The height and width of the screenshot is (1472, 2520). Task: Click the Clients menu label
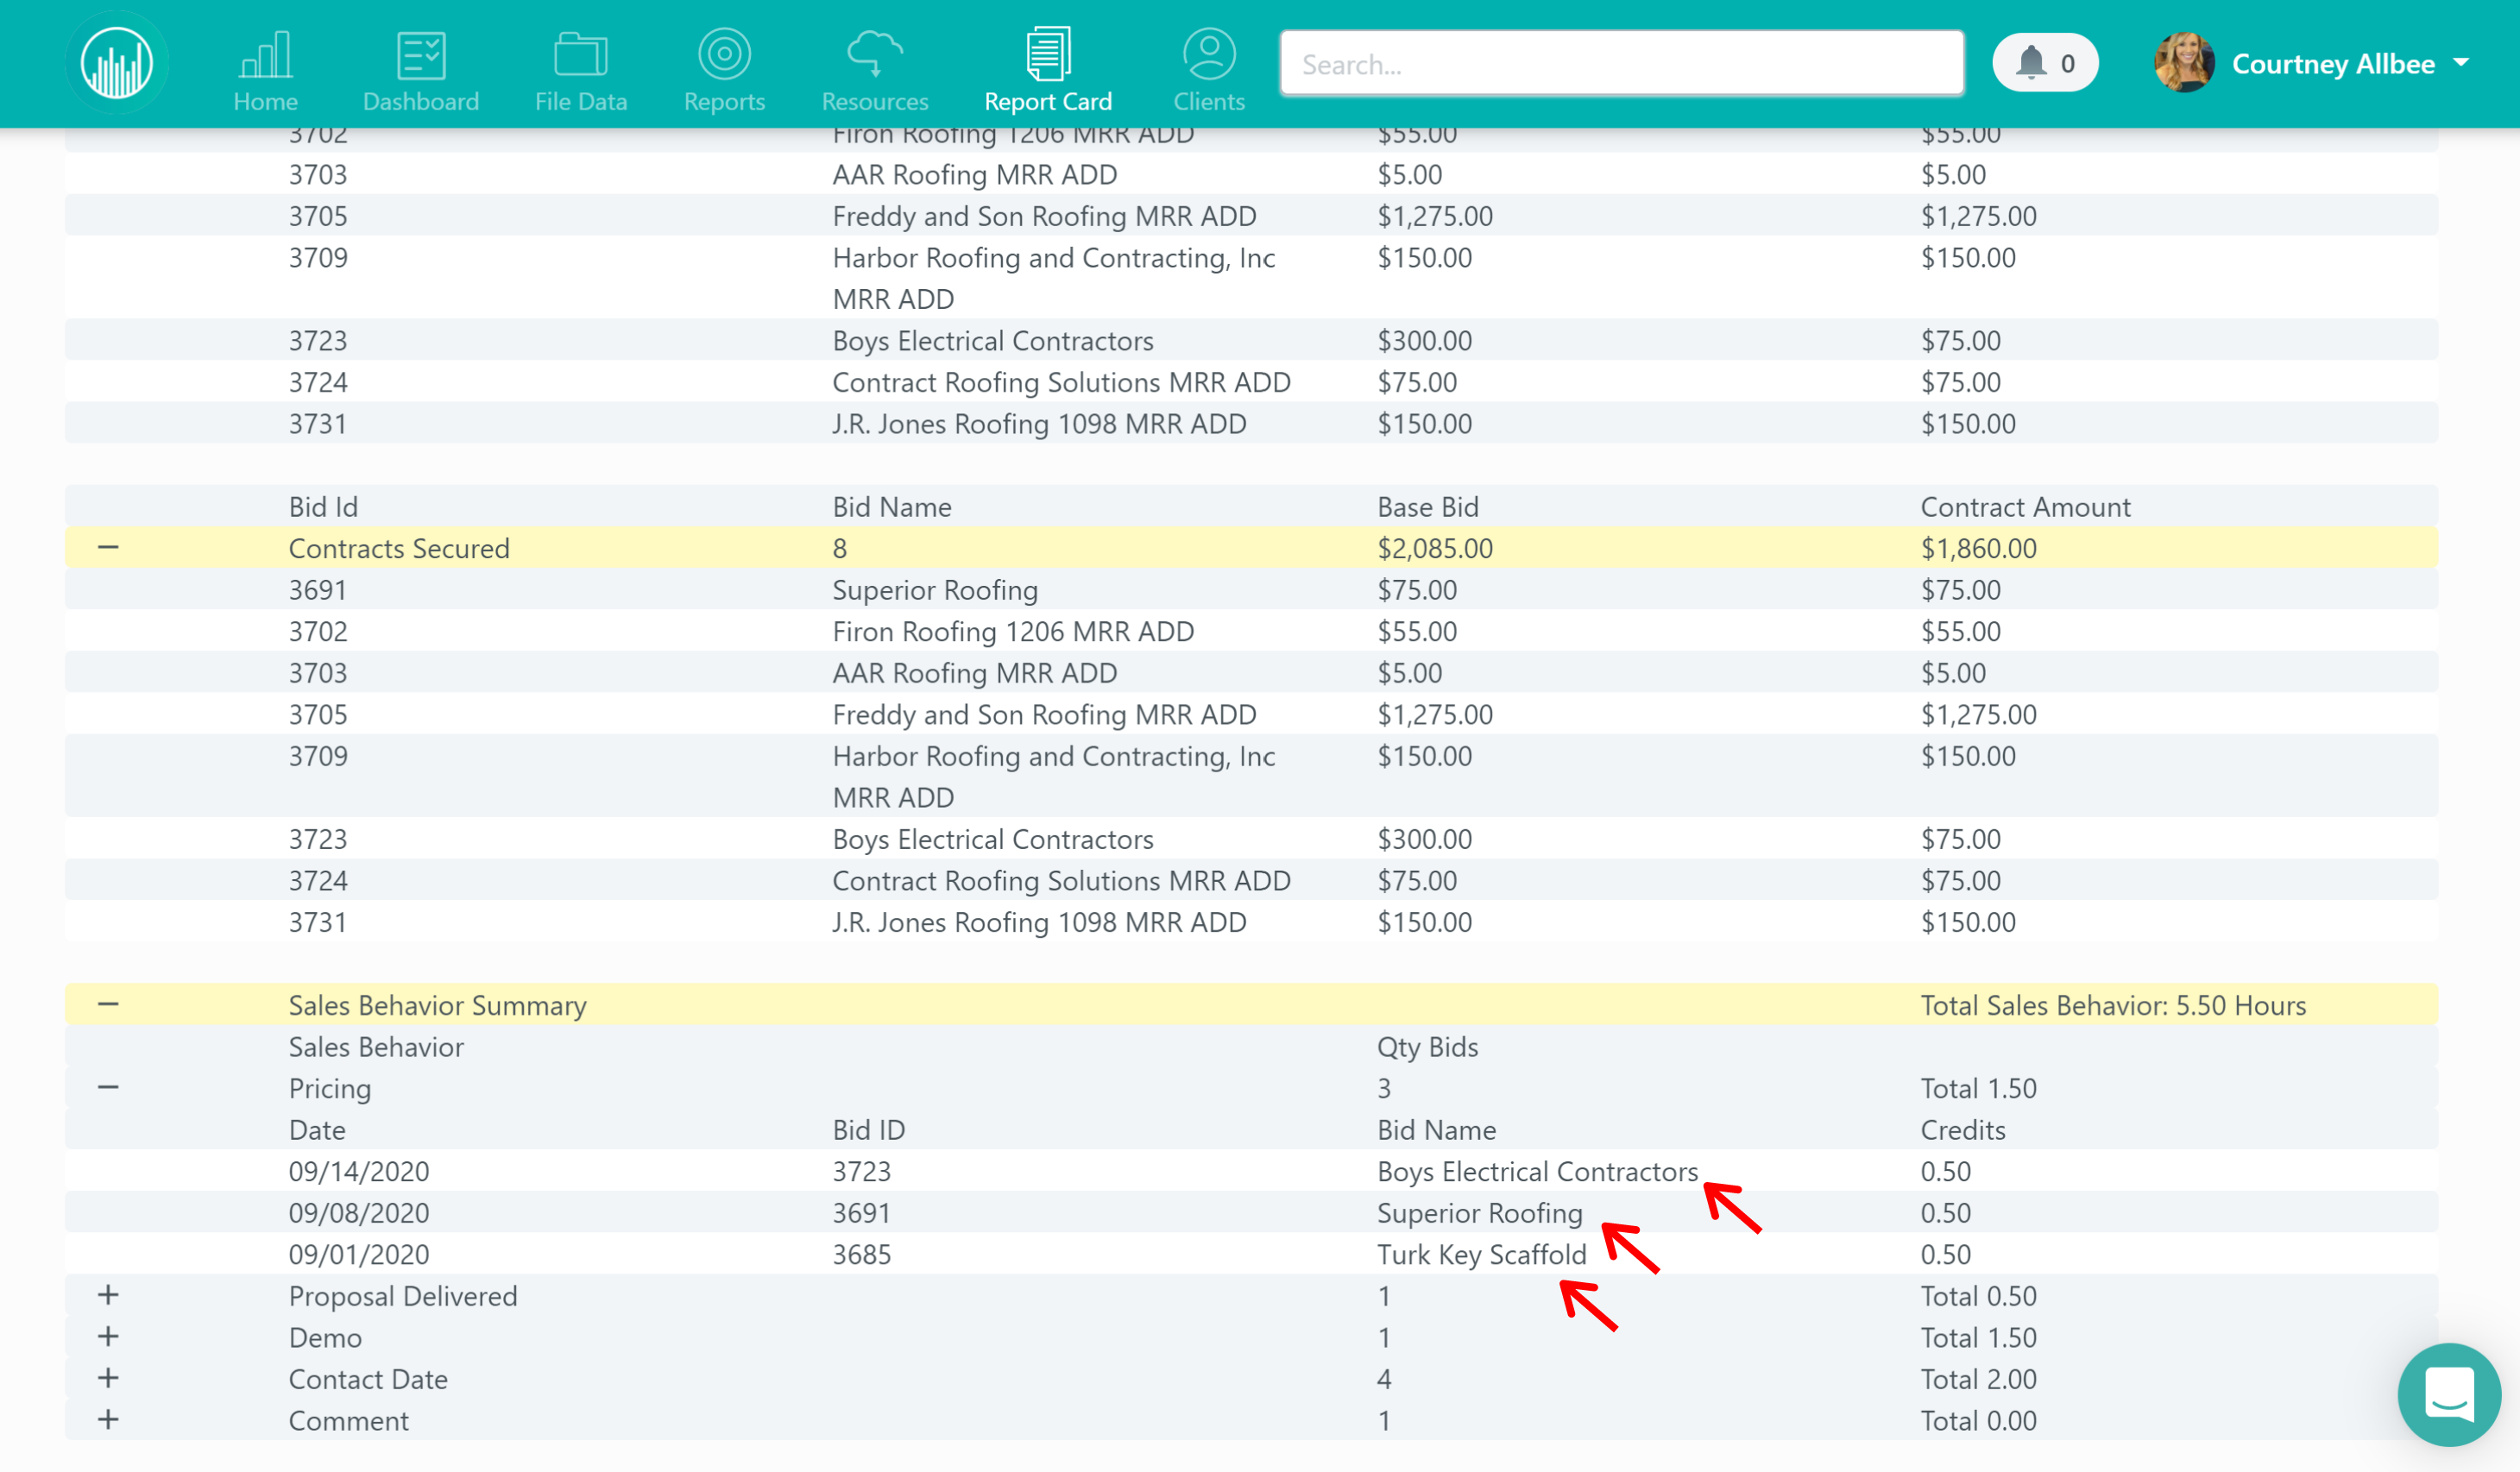click(x=1209, y=102)
